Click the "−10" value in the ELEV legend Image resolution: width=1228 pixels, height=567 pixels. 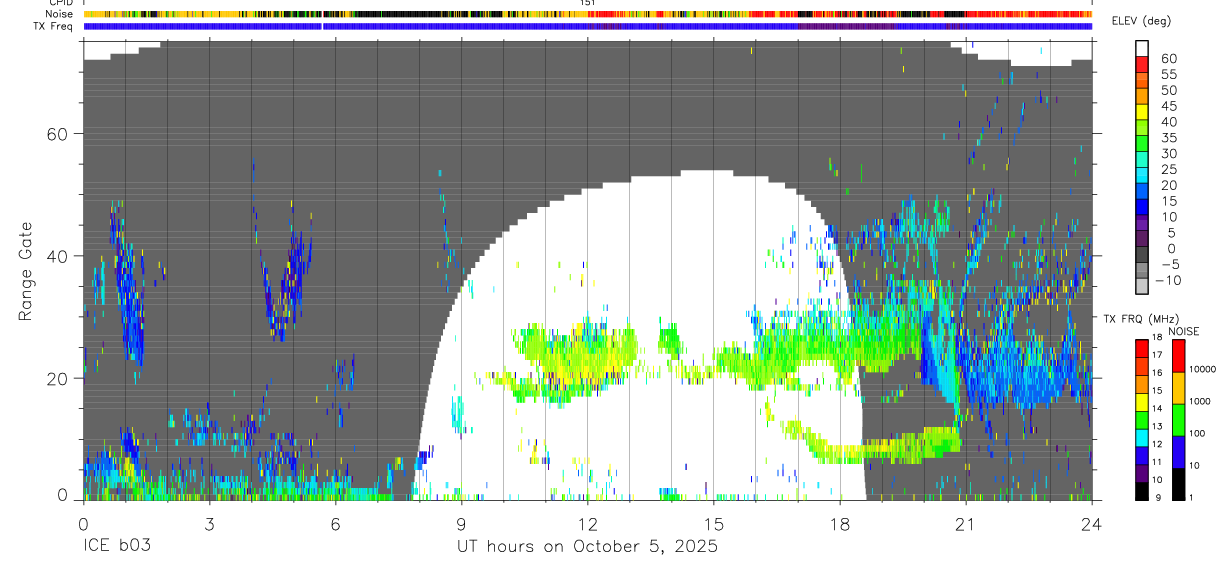pos(1168,280)
